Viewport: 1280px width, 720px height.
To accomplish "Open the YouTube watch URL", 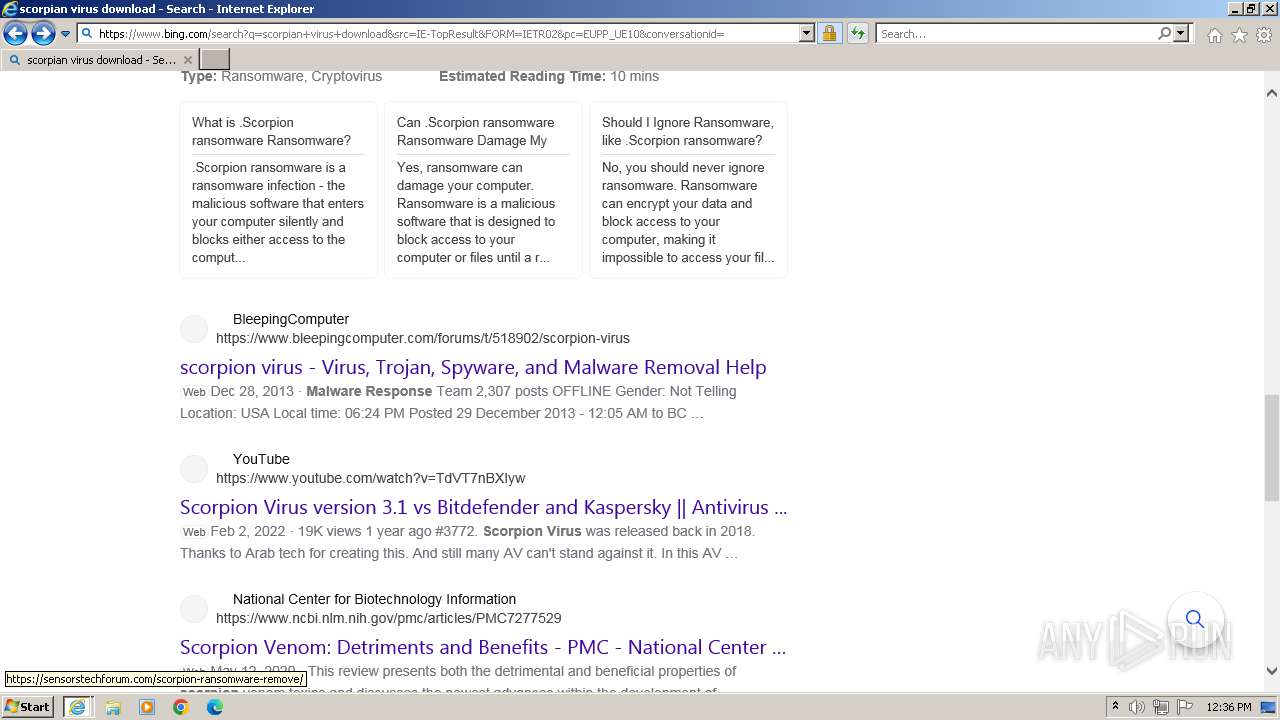I will tap(370, 478).
